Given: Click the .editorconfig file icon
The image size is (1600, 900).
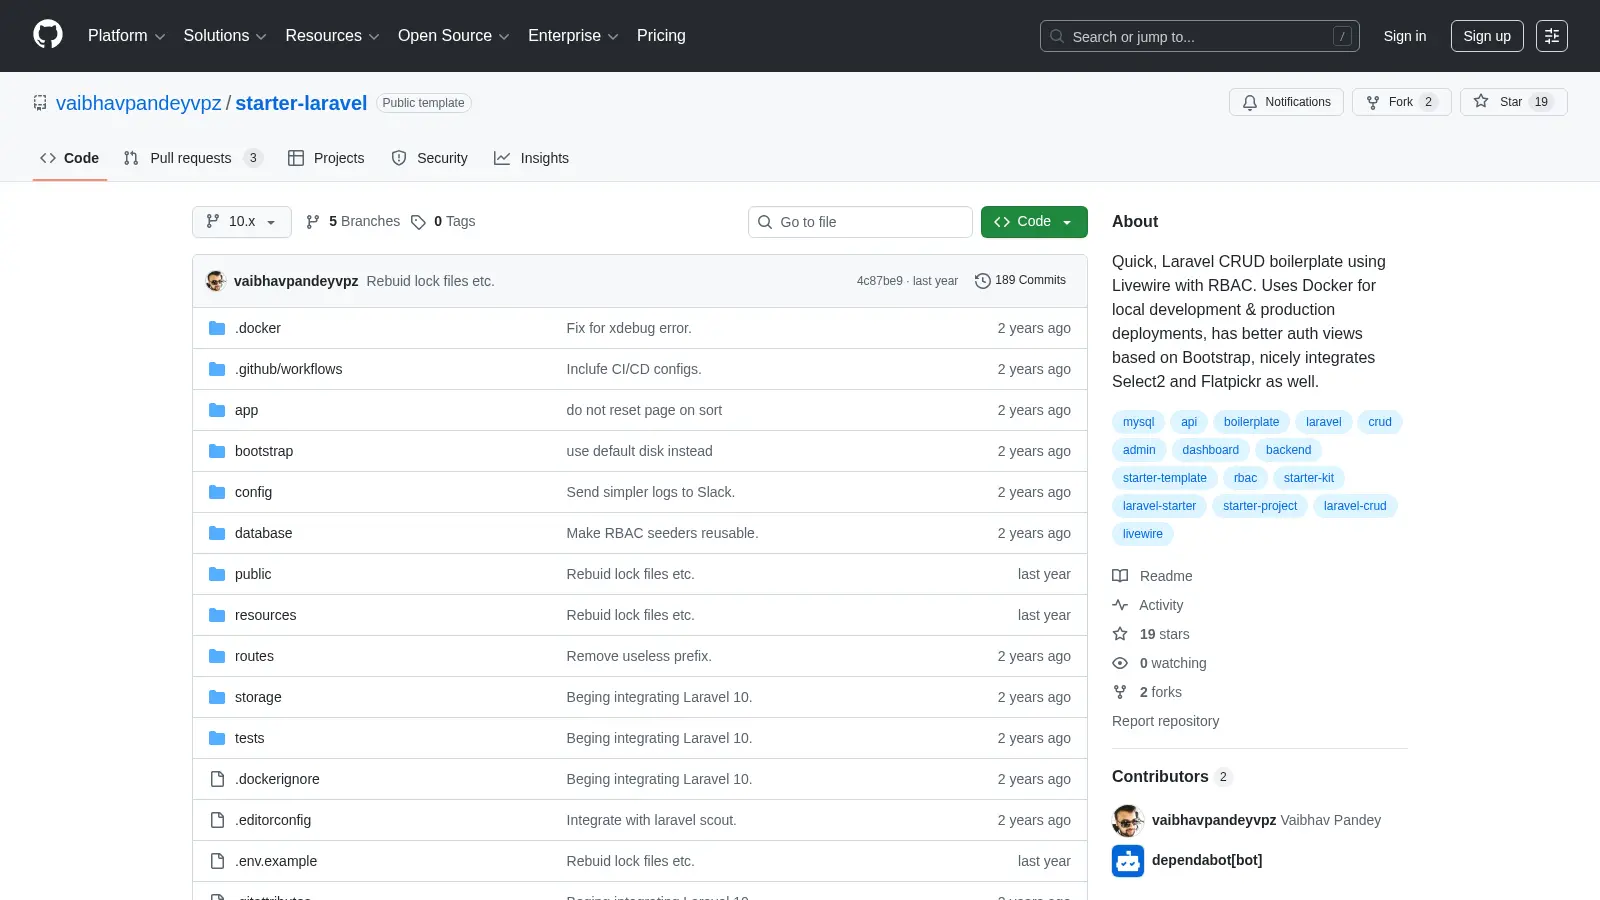Looking at the screenshot, I should (x=217, y=820).
